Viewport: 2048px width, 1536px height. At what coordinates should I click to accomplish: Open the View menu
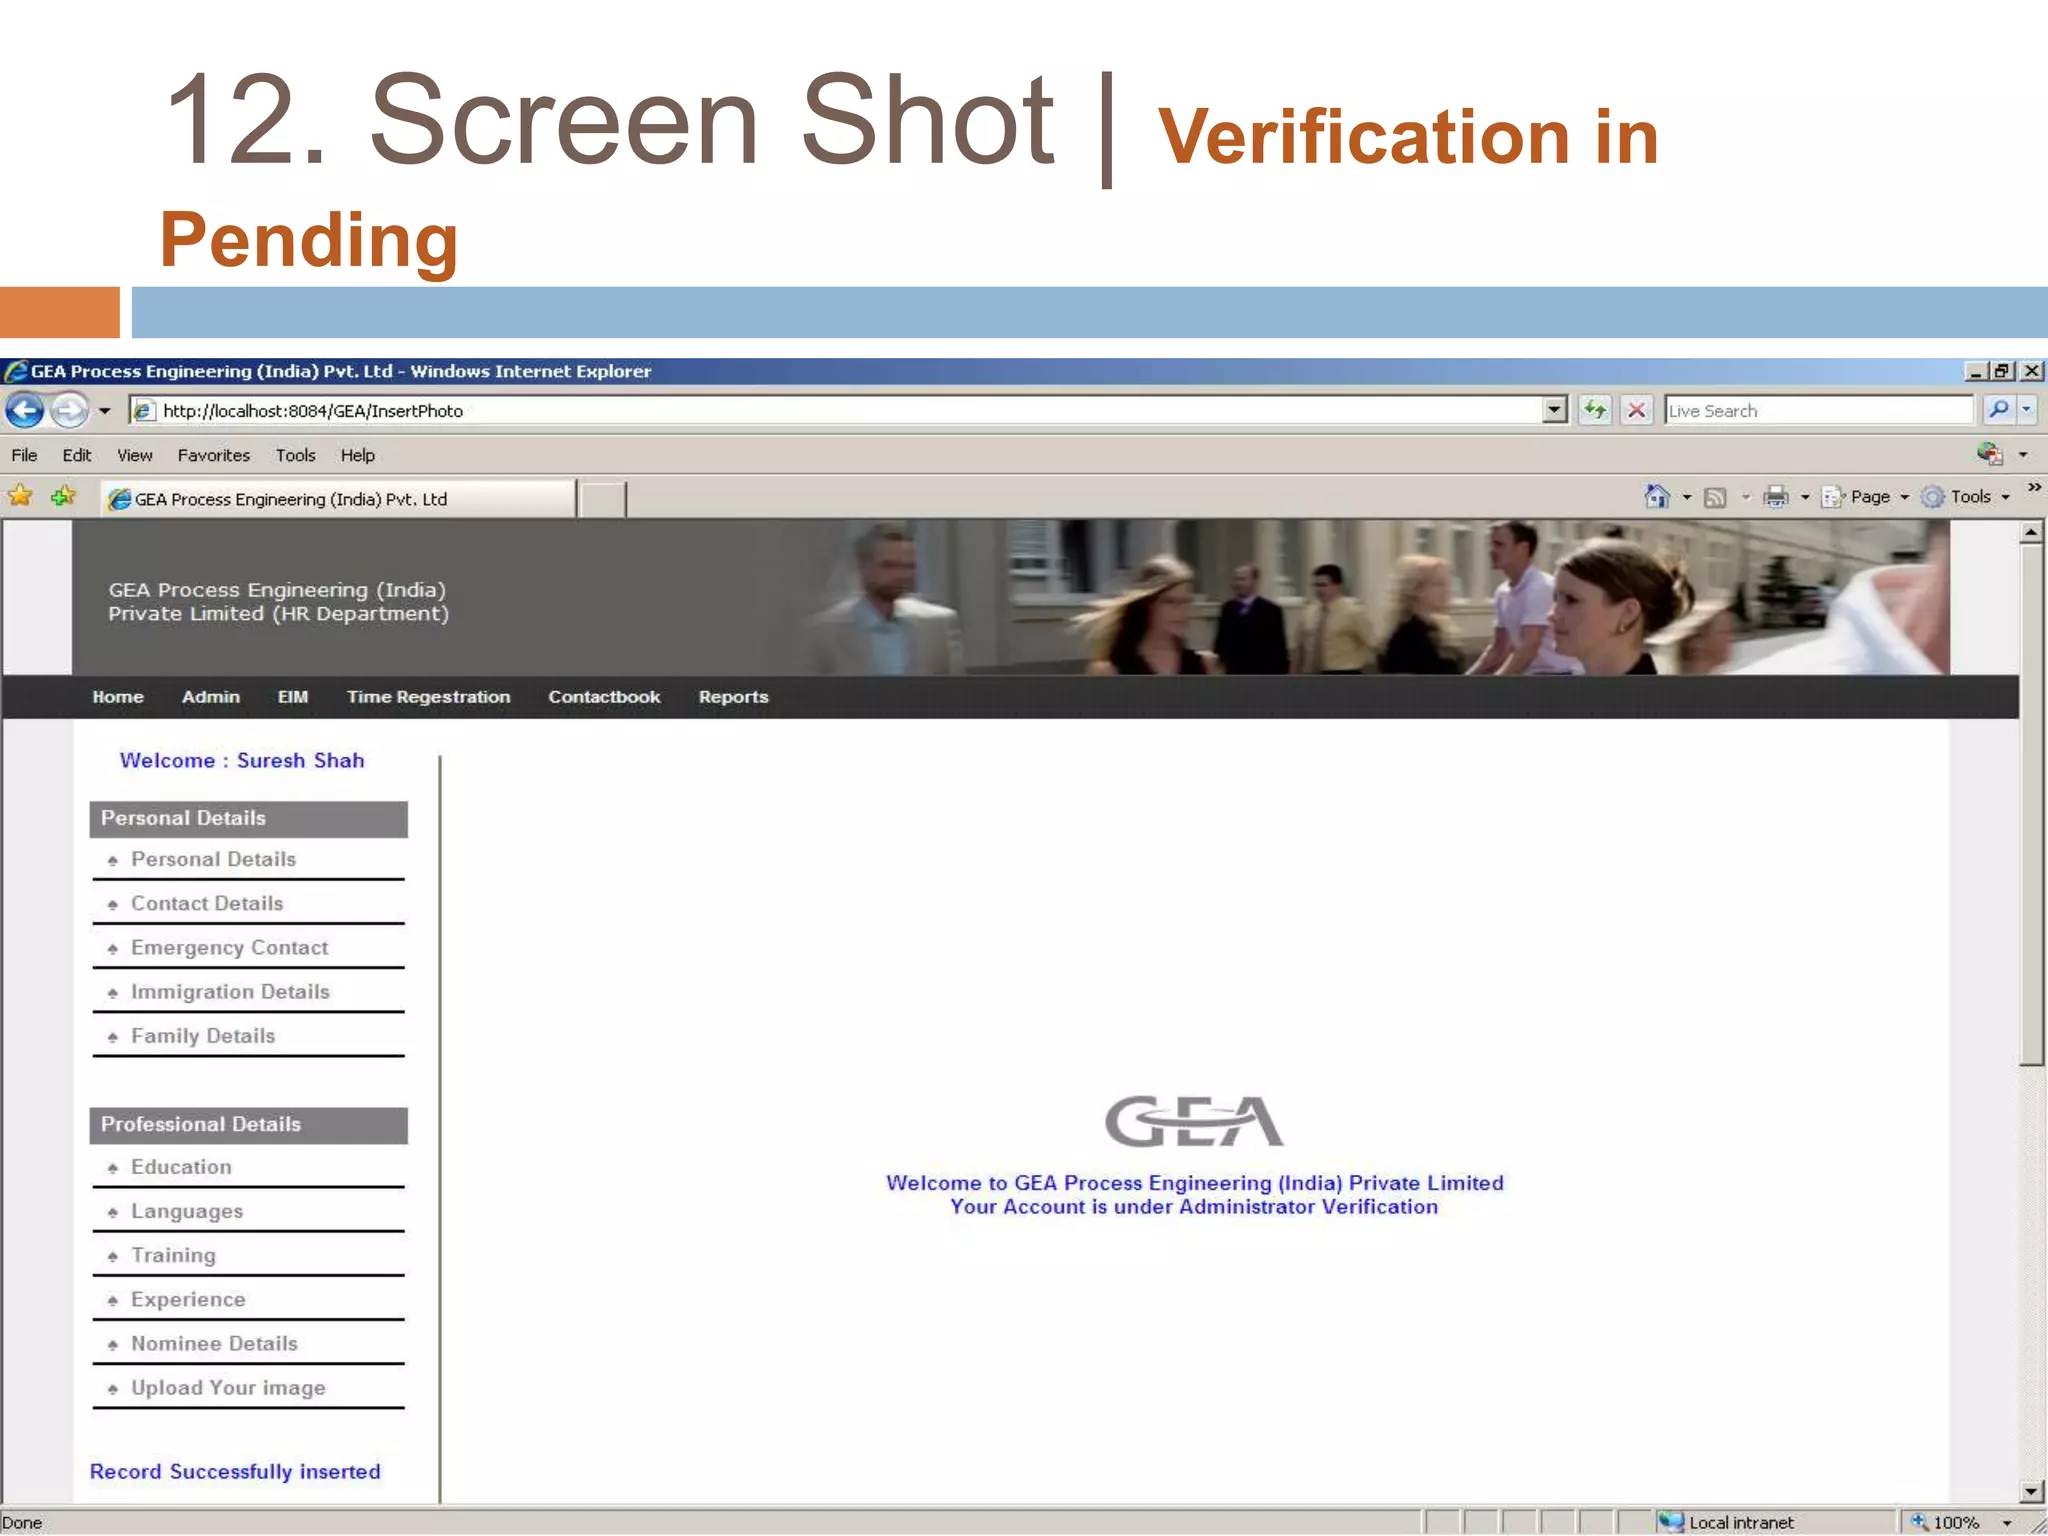(x=135, y=455)
